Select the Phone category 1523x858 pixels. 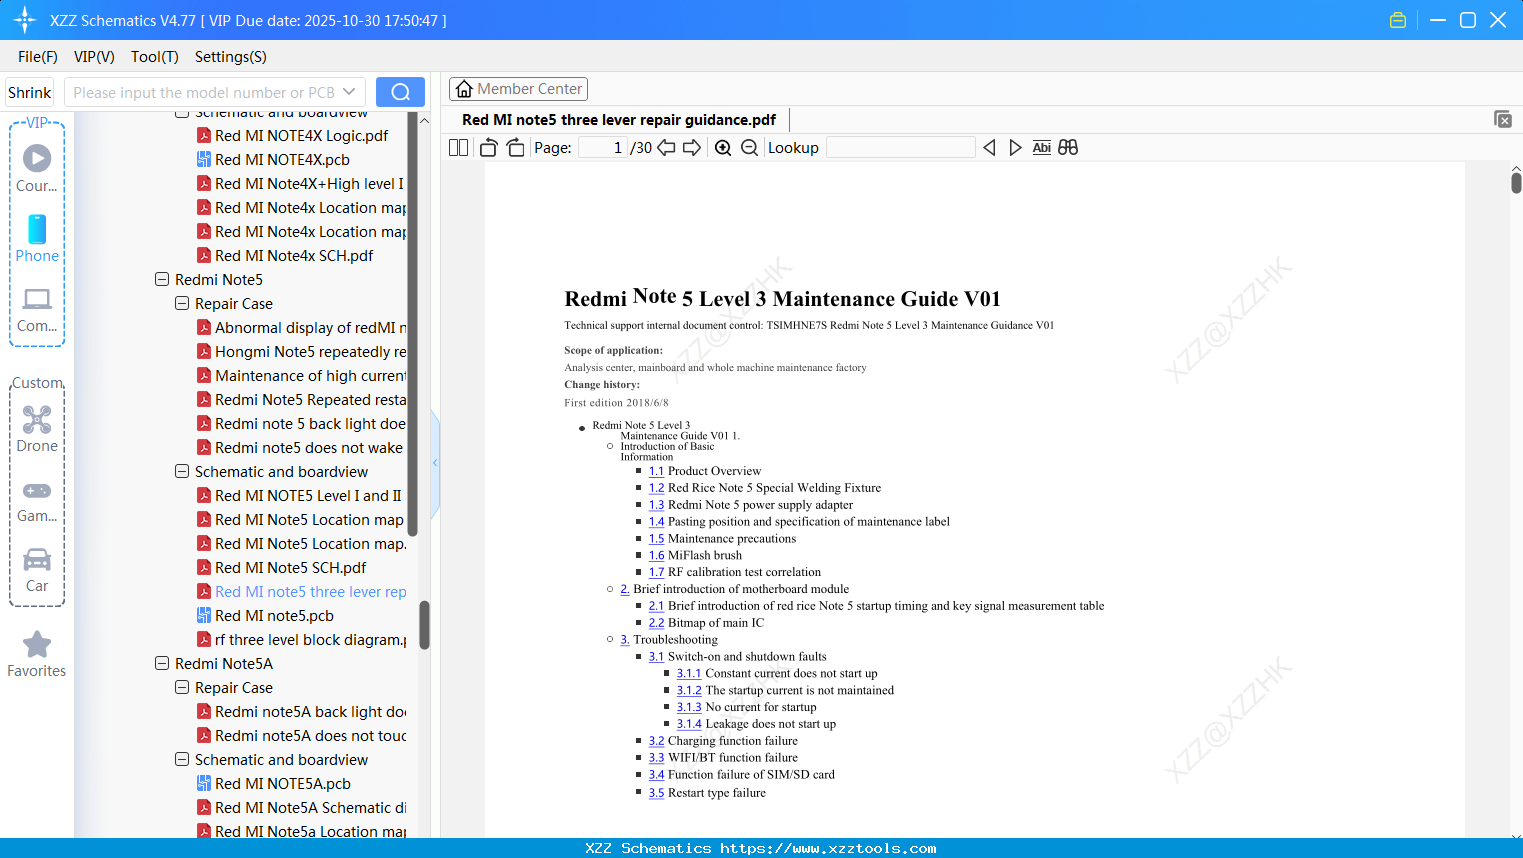(x=37, y=238)
